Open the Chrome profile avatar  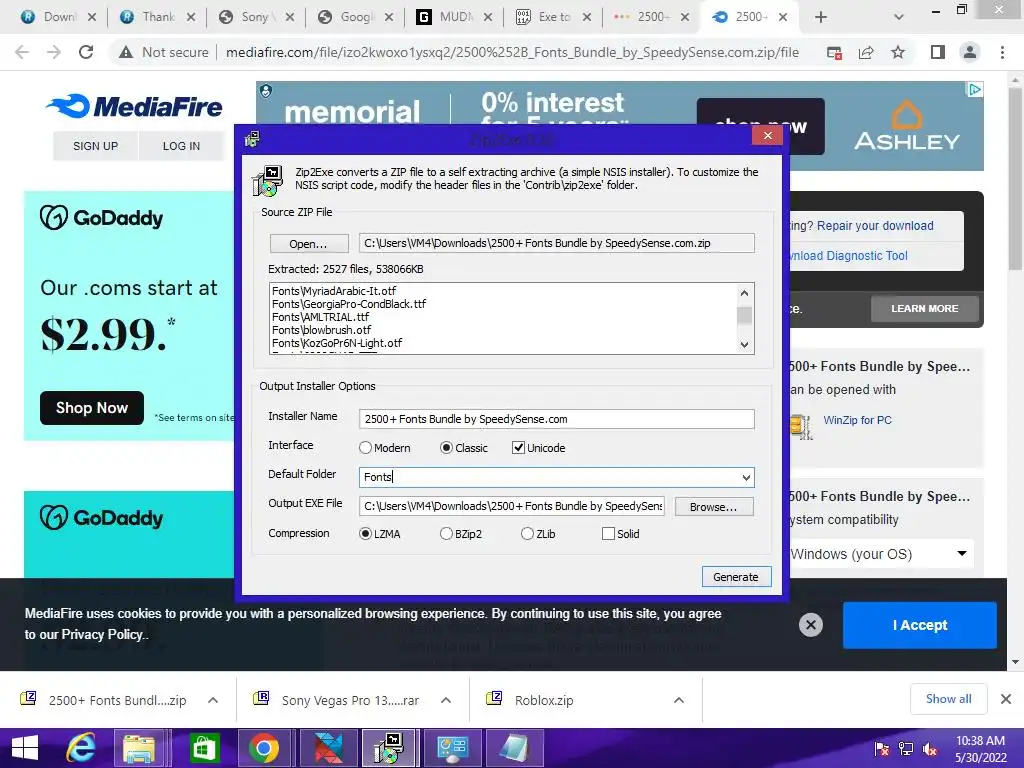click(970, 52)
